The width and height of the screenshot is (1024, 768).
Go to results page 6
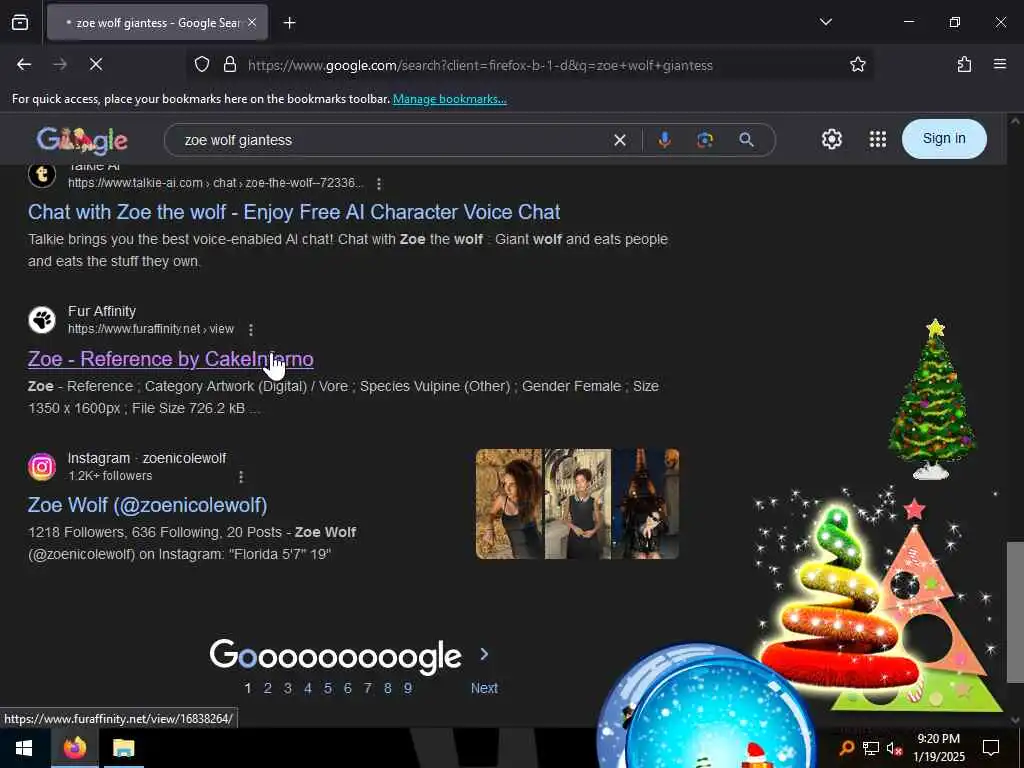point(347,688)
